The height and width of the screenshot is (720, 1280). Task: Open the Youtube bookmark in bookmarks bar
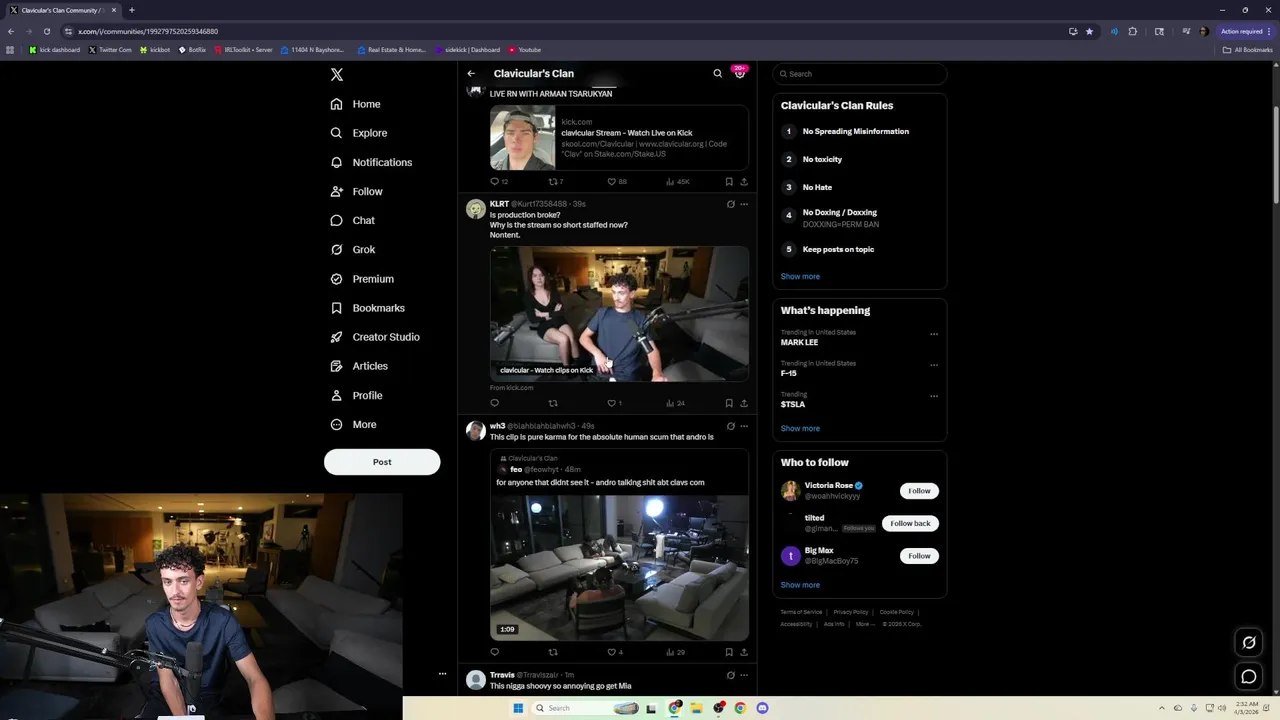[x=524, y=50]
